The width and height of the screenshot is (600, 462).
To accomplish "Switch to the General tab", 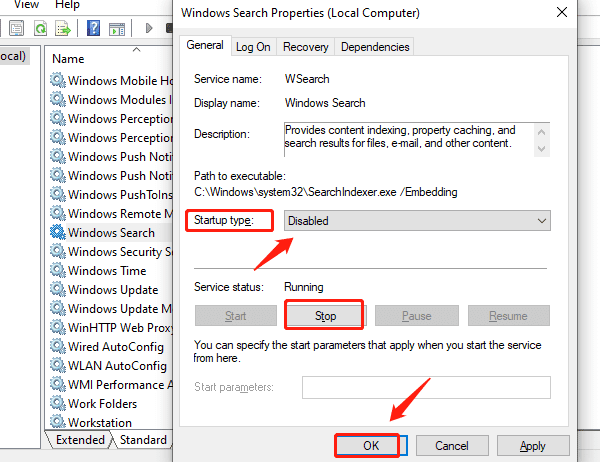I will [205, 45].
